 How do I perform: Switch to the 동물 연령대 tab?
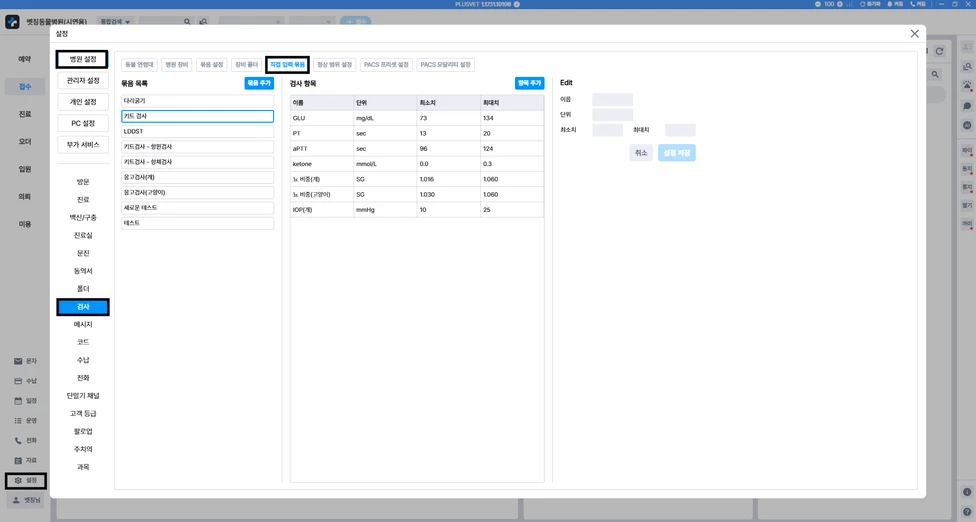[139, 65]
